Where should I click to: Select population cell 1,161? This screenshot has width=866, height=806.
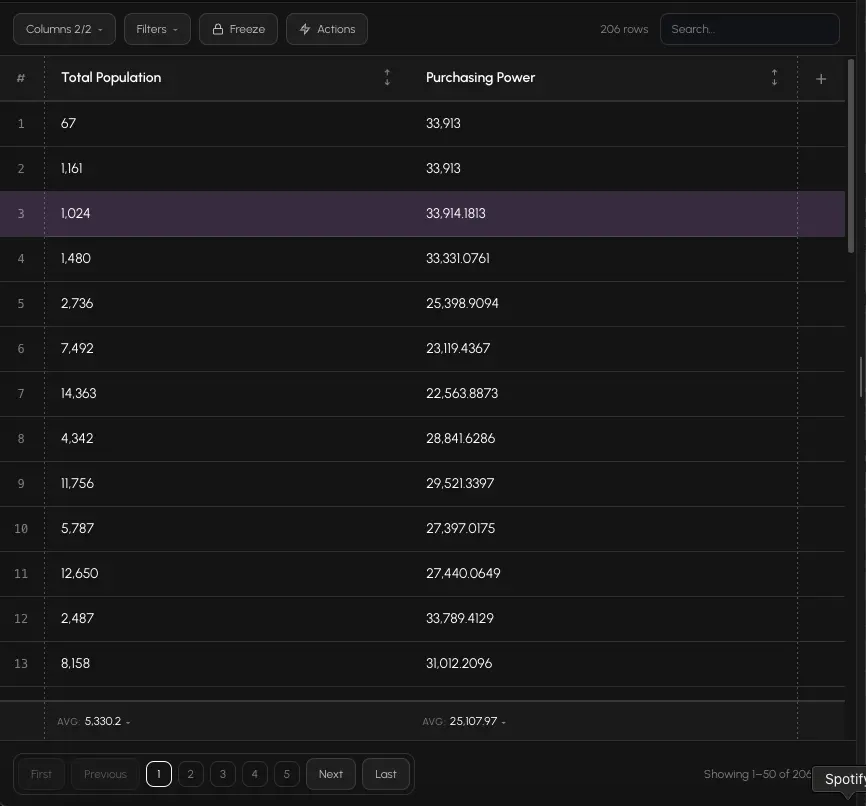tap(72, 168)
